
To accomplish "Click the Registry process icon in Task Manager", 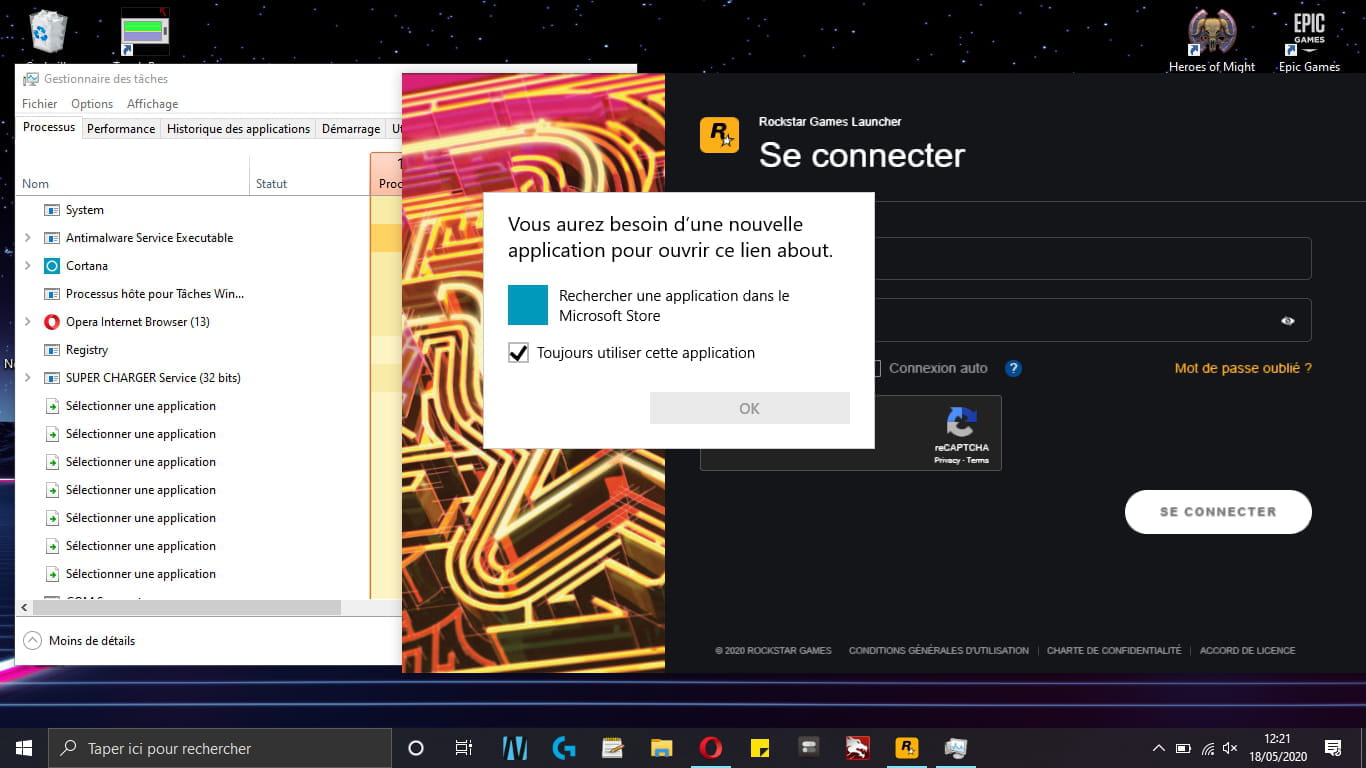I will pyautogui.click(x=52, y=350).
